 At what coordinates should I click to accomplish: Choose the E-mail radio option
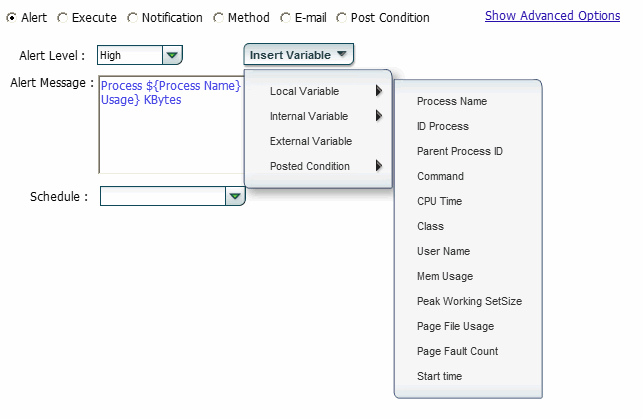click(285, 18)
